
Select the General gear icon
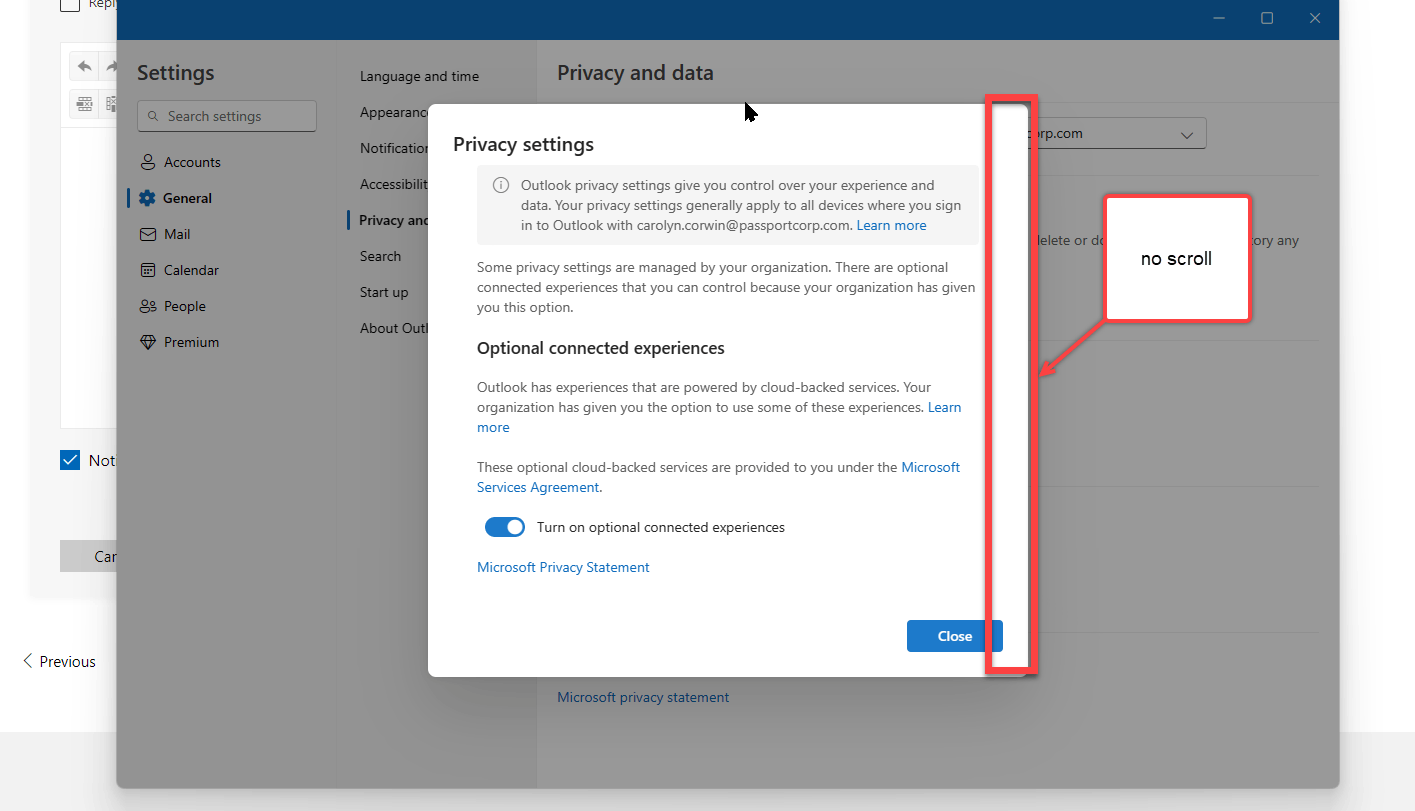coord(148,198)
